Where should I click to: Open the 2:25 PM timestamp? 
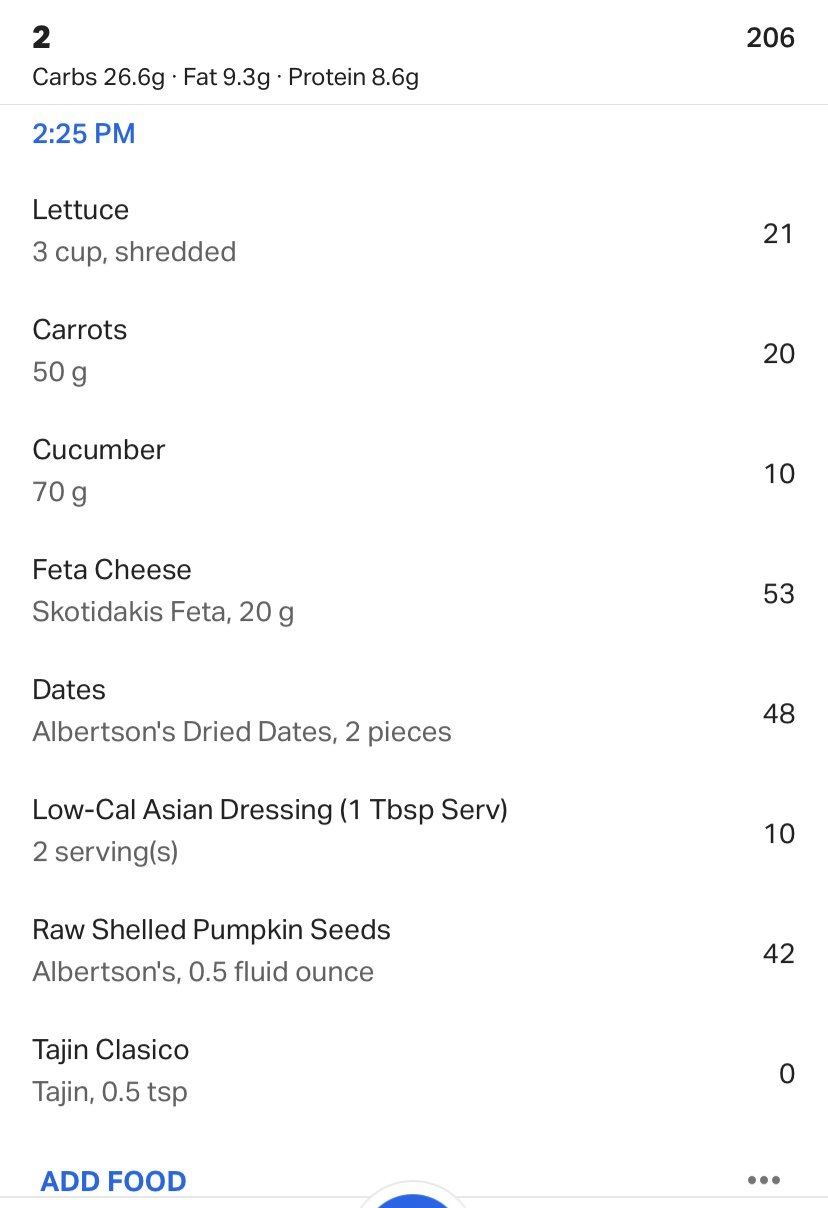coord(84,134)
